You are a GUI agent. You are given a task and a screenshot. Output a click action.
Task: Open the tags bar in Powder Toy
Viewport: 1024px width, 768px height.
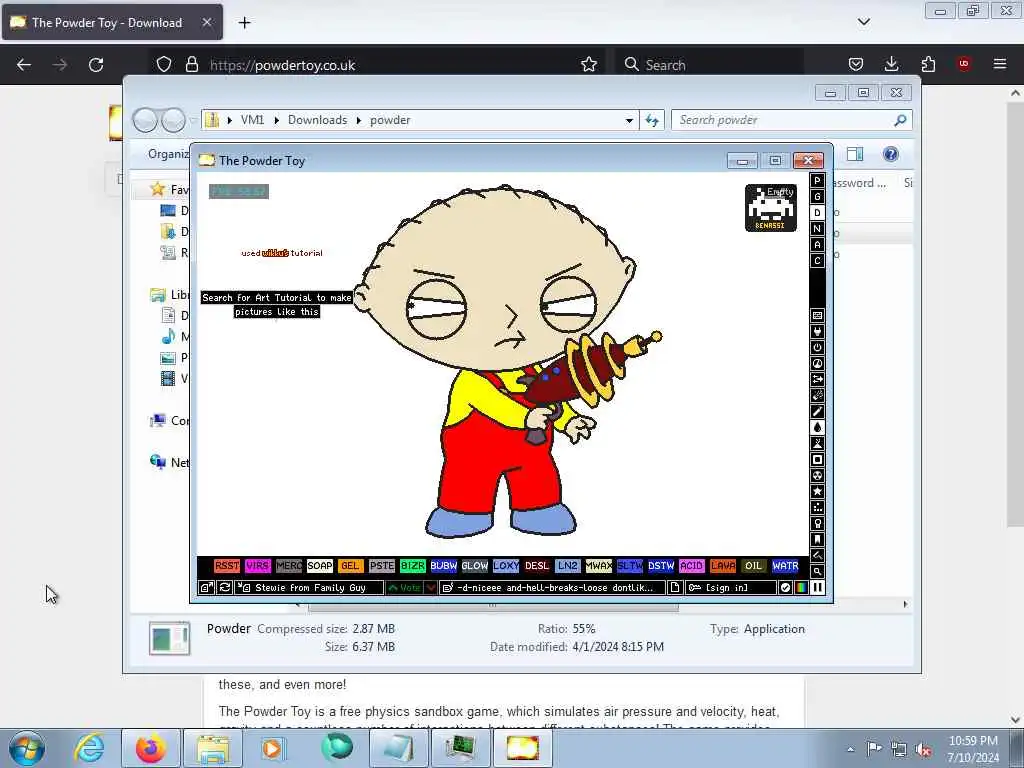(552, 588)
